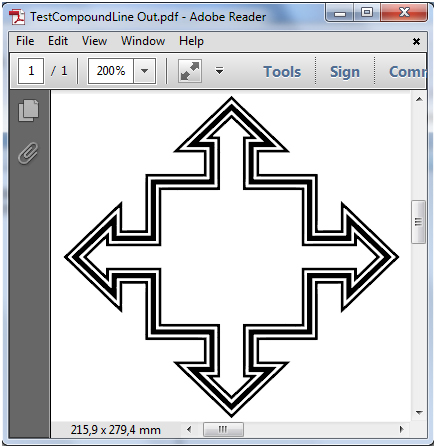The width and height of the screenshot is (436, 448).
Task: Expand the toolbar options small arrow
Action: [219, 71]
